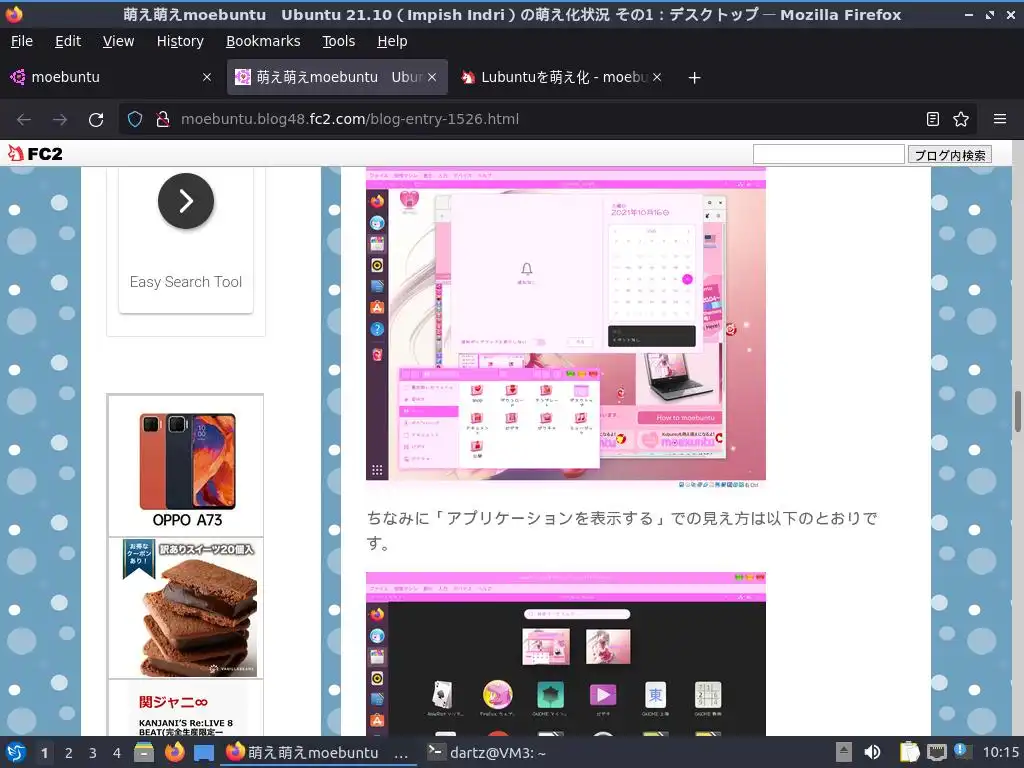Screen dimensions: 1024x768
Task: Focus the blog search input field
Action: pos(828,154)
